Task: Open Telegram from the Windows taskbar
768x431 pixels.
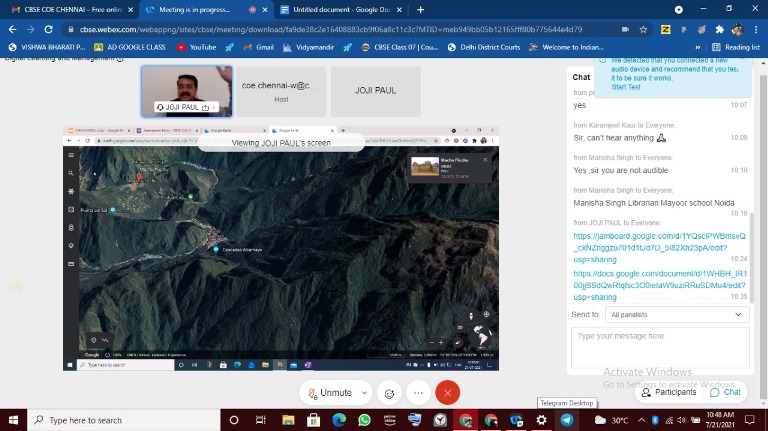Action: pyautogui.click(x=567, y=420)
